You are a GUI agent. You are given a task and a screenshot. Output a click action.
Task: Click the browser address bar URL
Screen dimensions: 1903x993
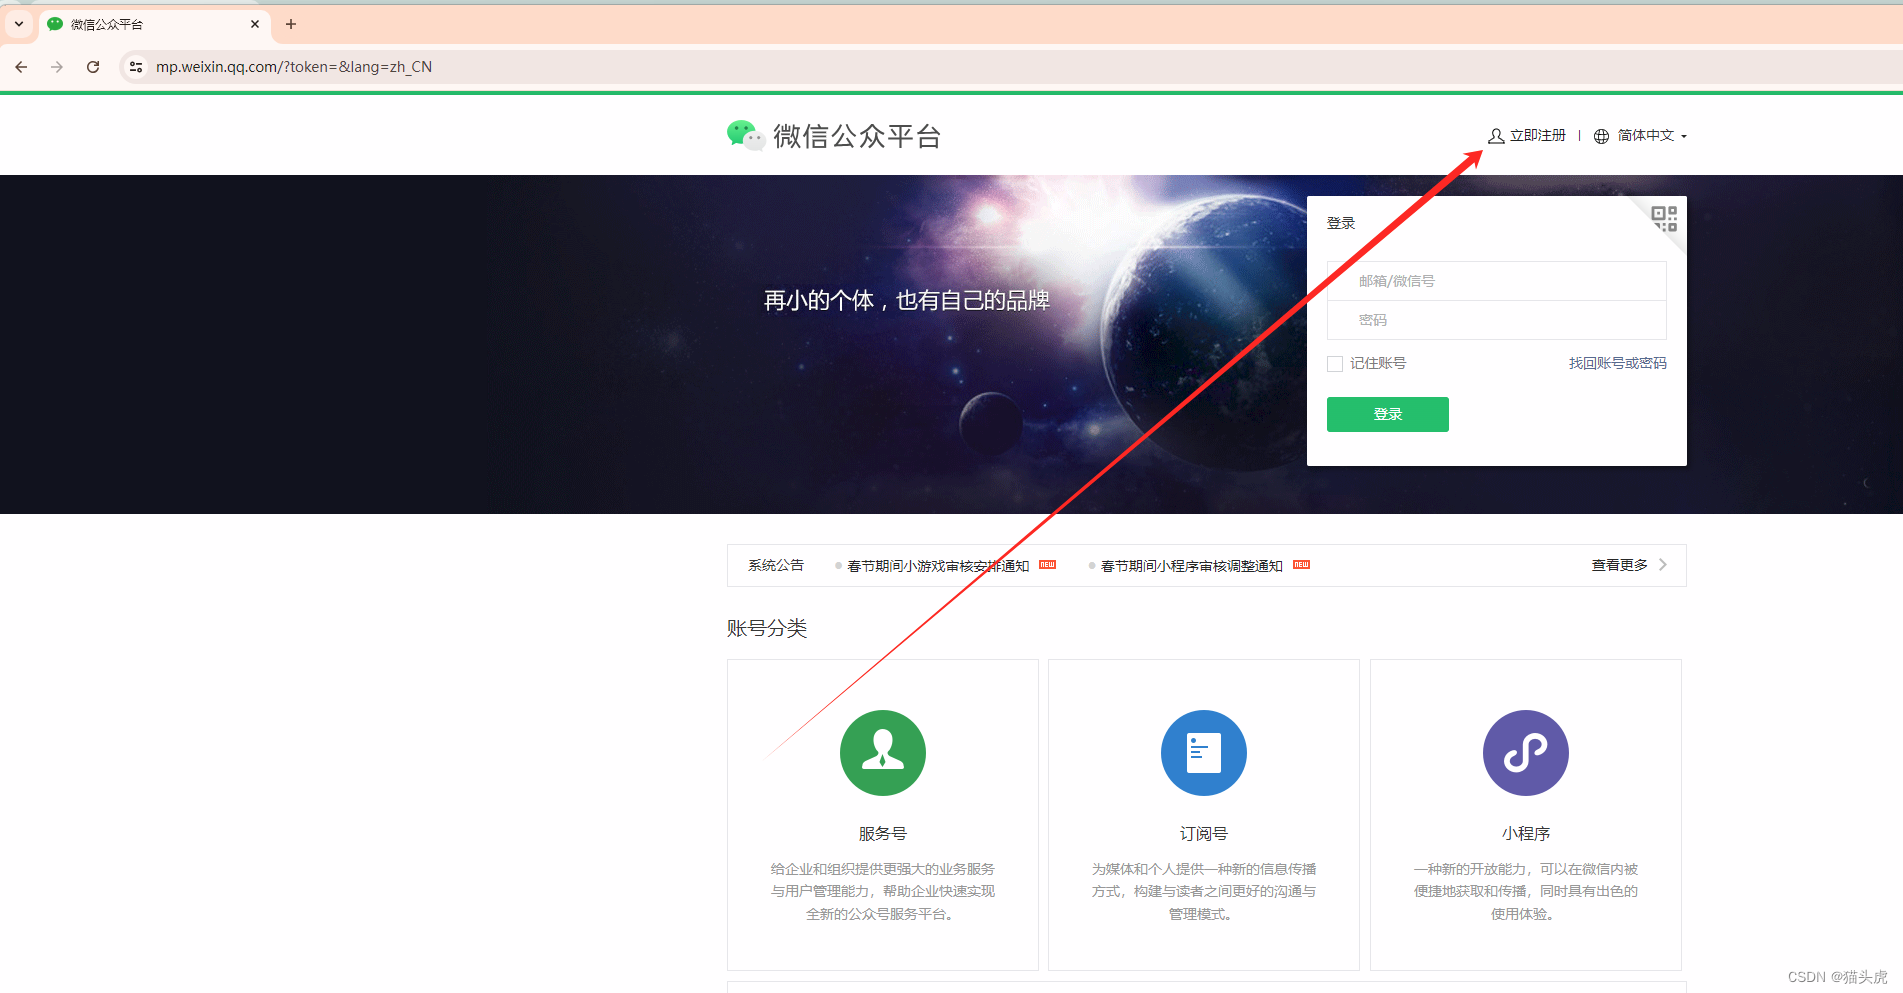pyautogui.click(x=294, y=67)
